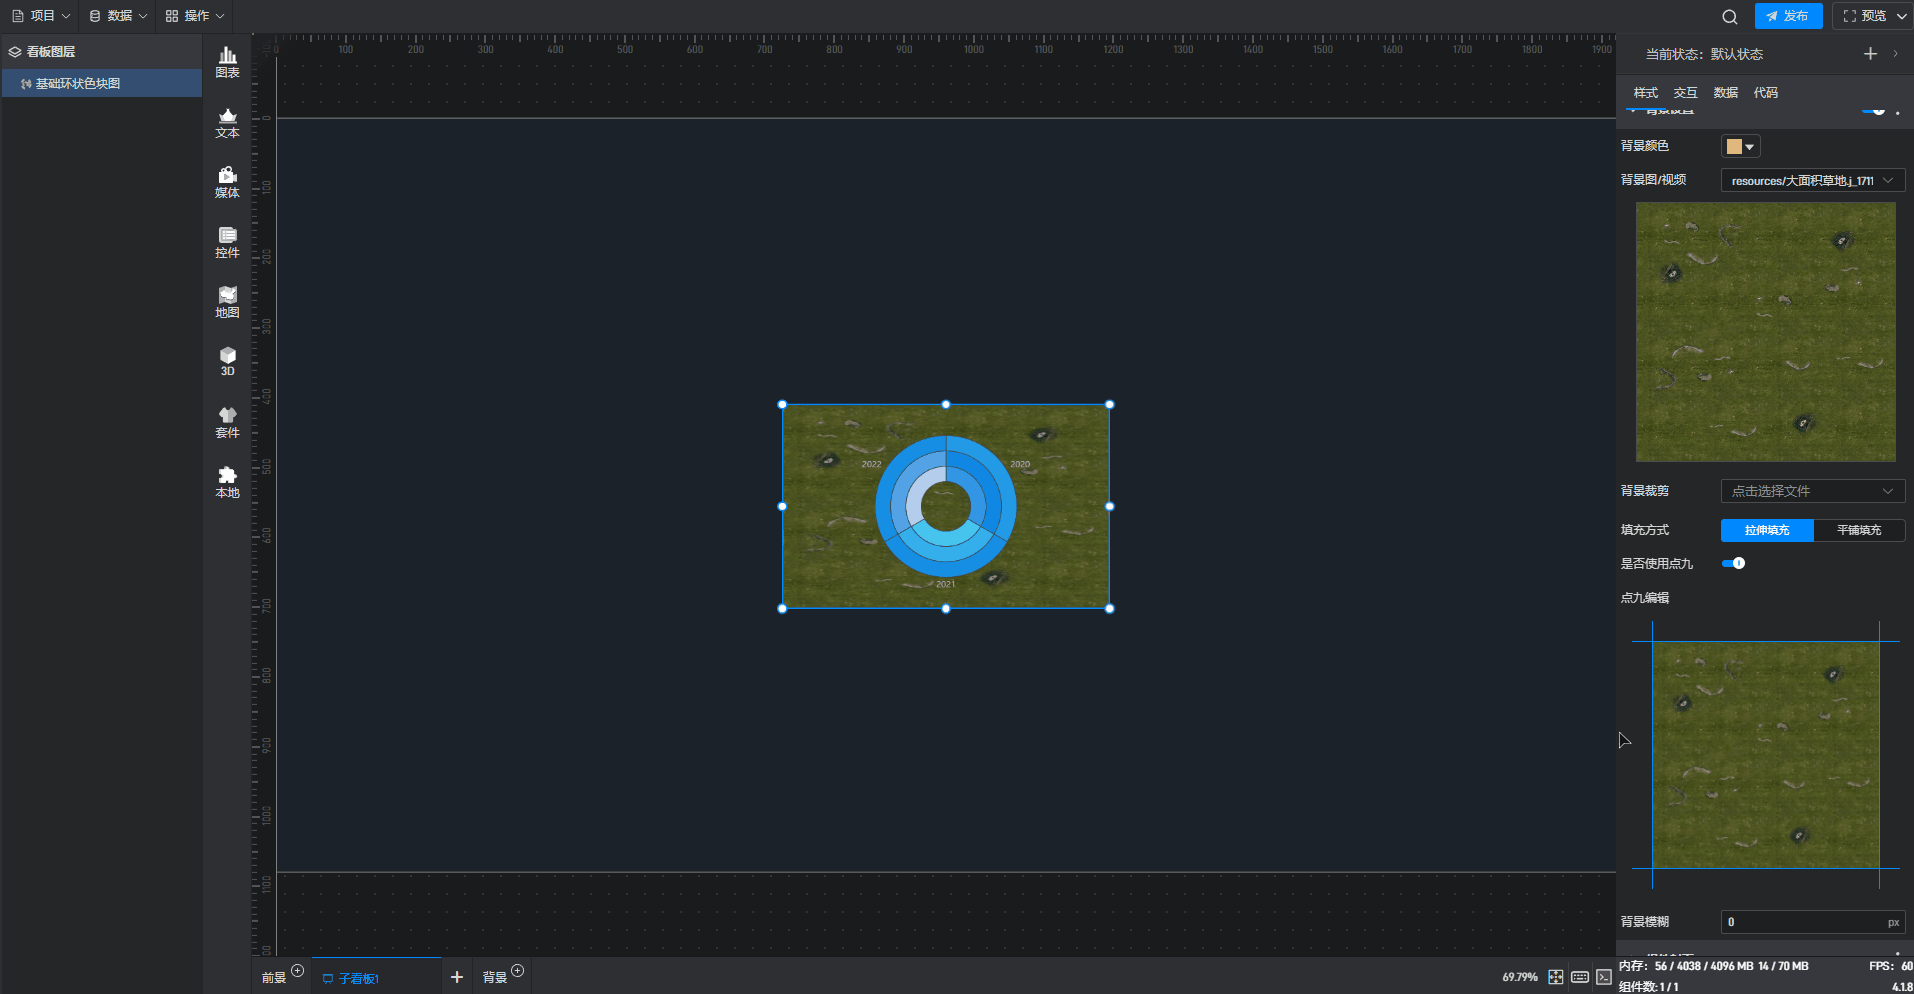Open the 媒体 media component panel
Viewport: 1914px width, 994px height.
227,182
